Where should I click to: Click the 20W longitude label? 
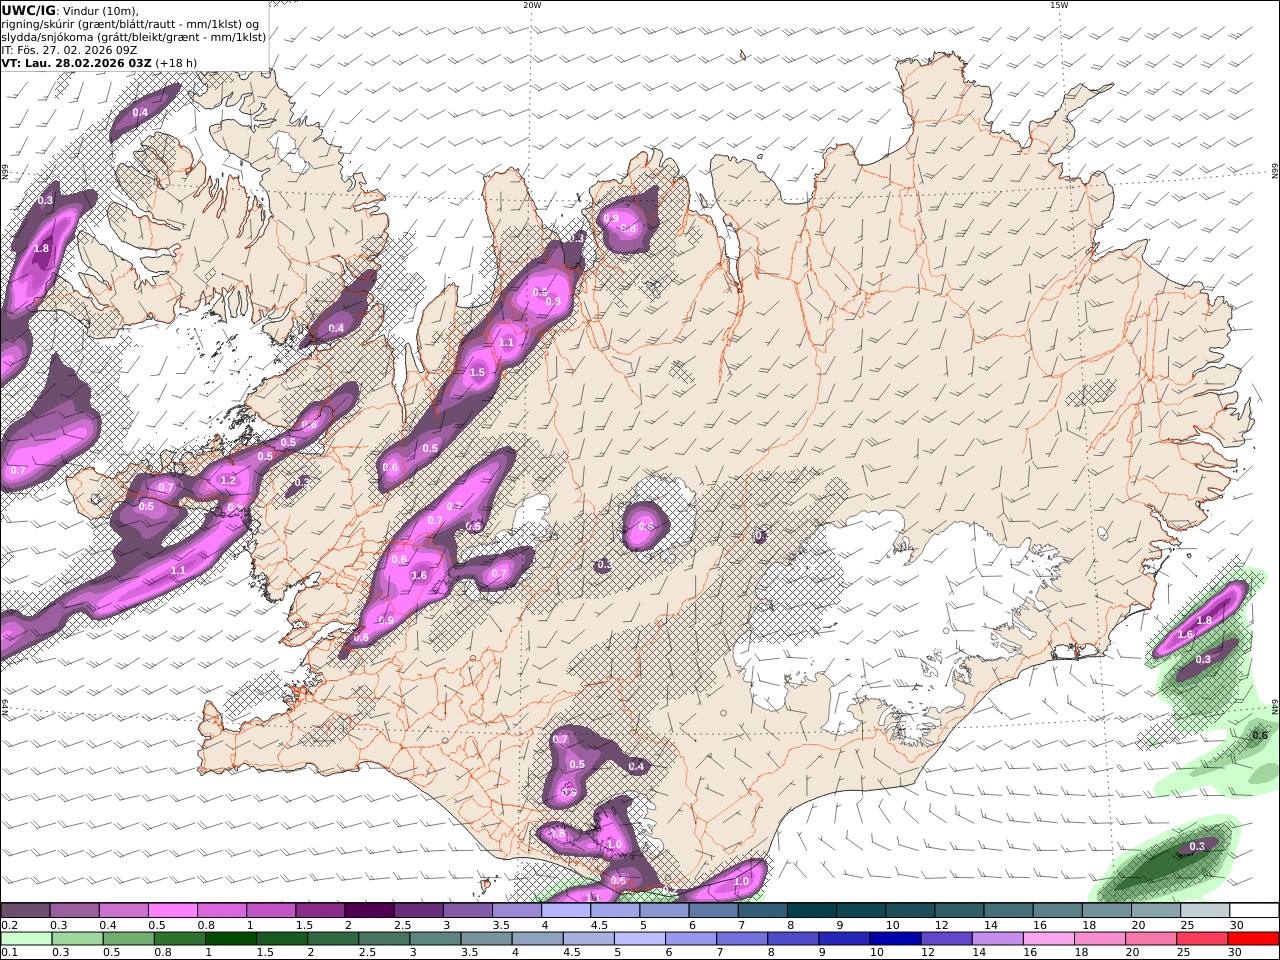tap(532, 5)
